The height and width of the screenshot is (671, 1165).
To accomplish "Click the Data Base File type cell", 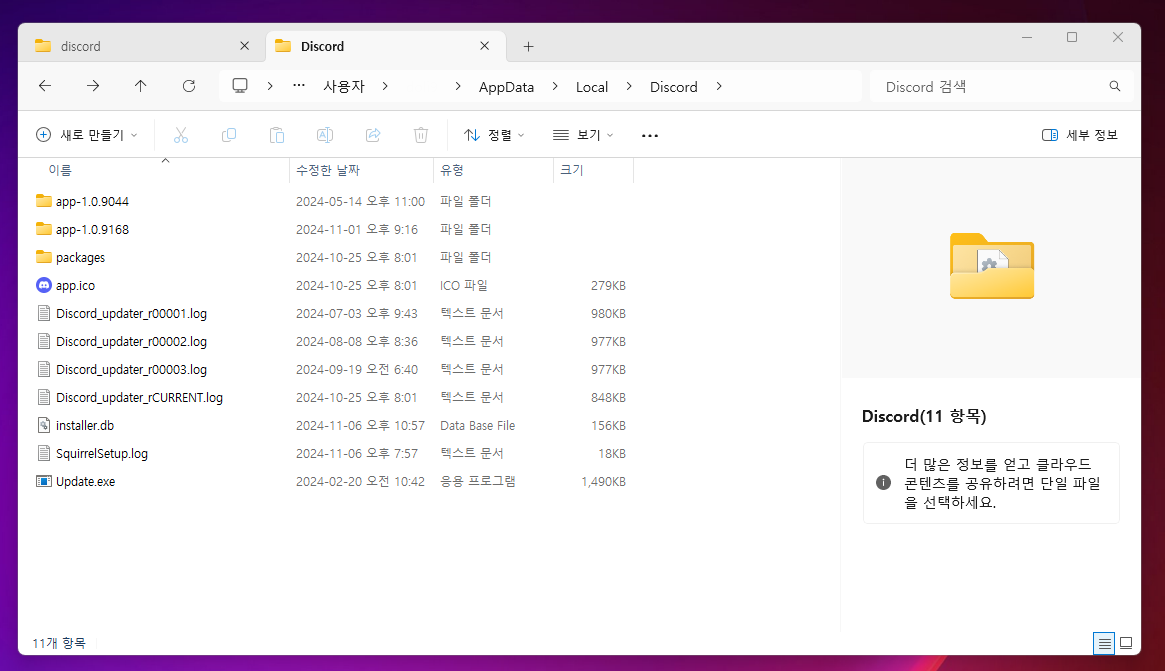I will 477,425.
